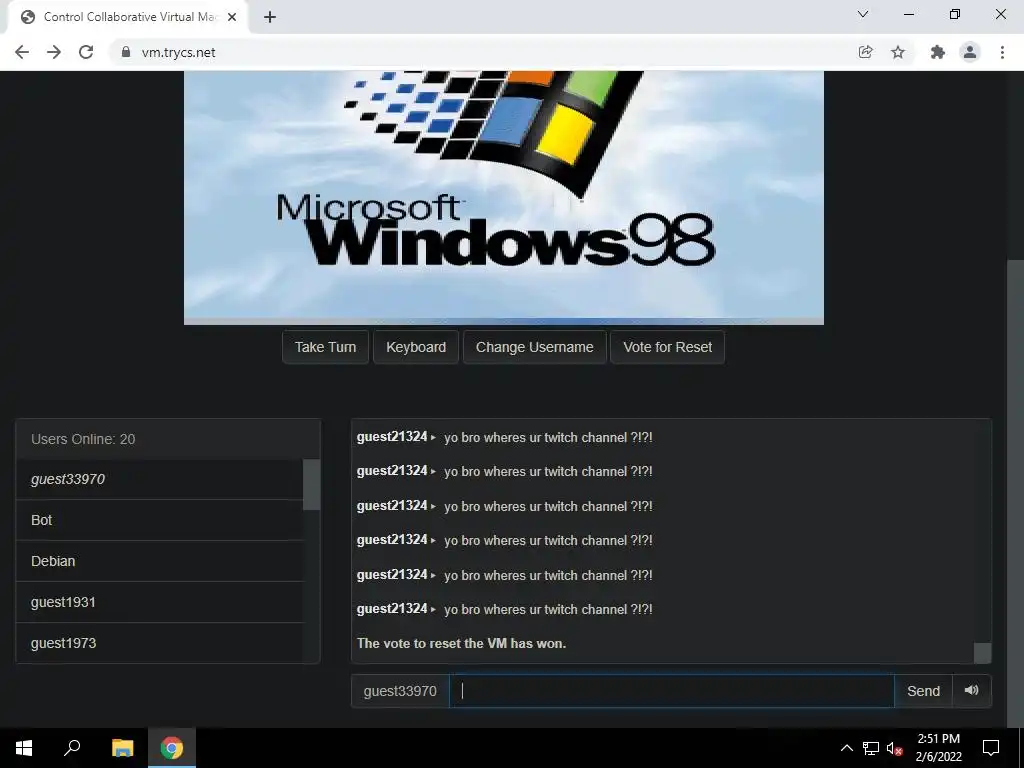Open the clock showing 2:51 PM
This screenshot has height=768, width=1024.
pyautogui.click(x=938, y=748)
